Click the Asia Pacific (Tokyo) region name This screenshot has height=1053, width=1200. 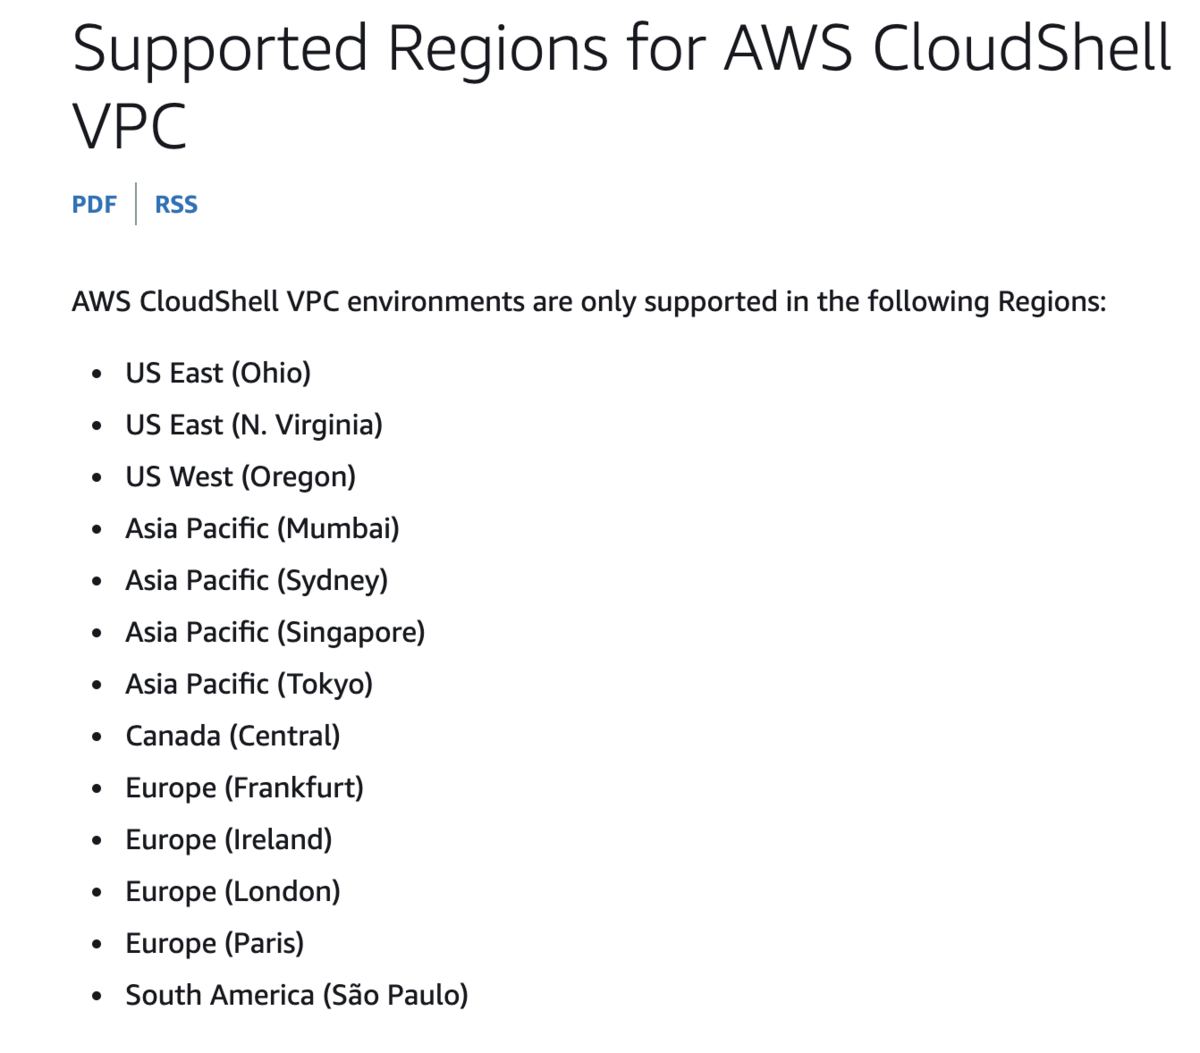(249, 684)
